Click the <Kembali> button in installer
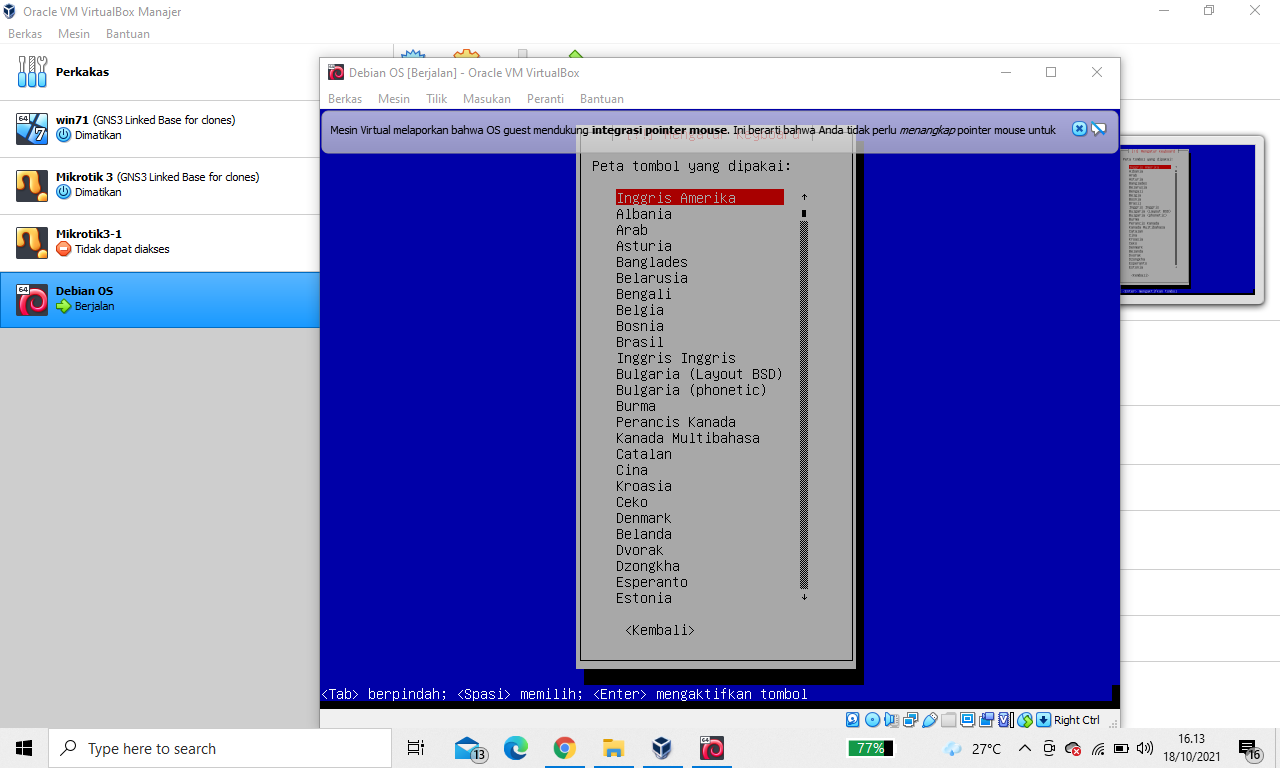Viewport: 1280px width, 768px height. pyautogui.click(x=660, y=630)
